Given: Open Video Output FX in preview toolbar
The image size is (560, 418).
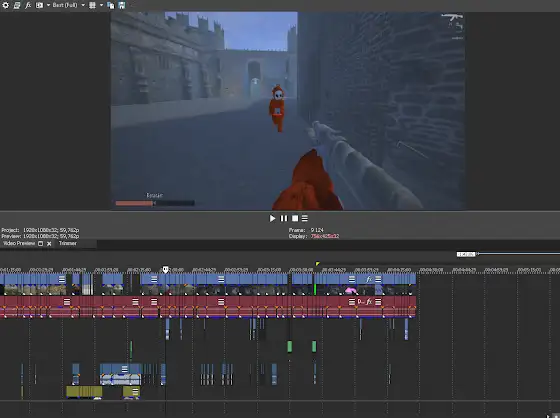Looking at the screenshot, I should click(x=28, y=5).
